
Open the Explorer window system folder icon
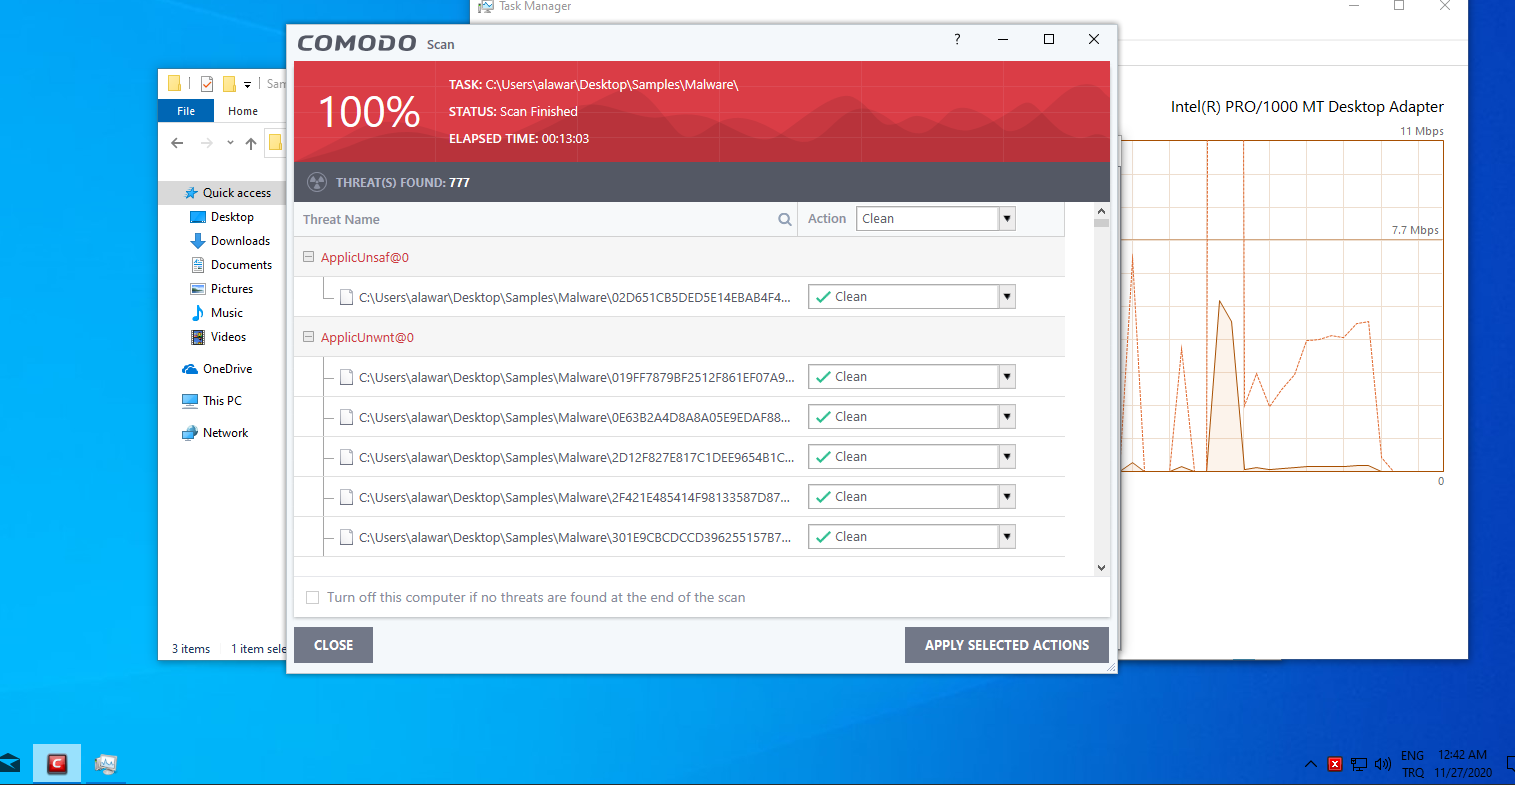(x=174, y=84)
